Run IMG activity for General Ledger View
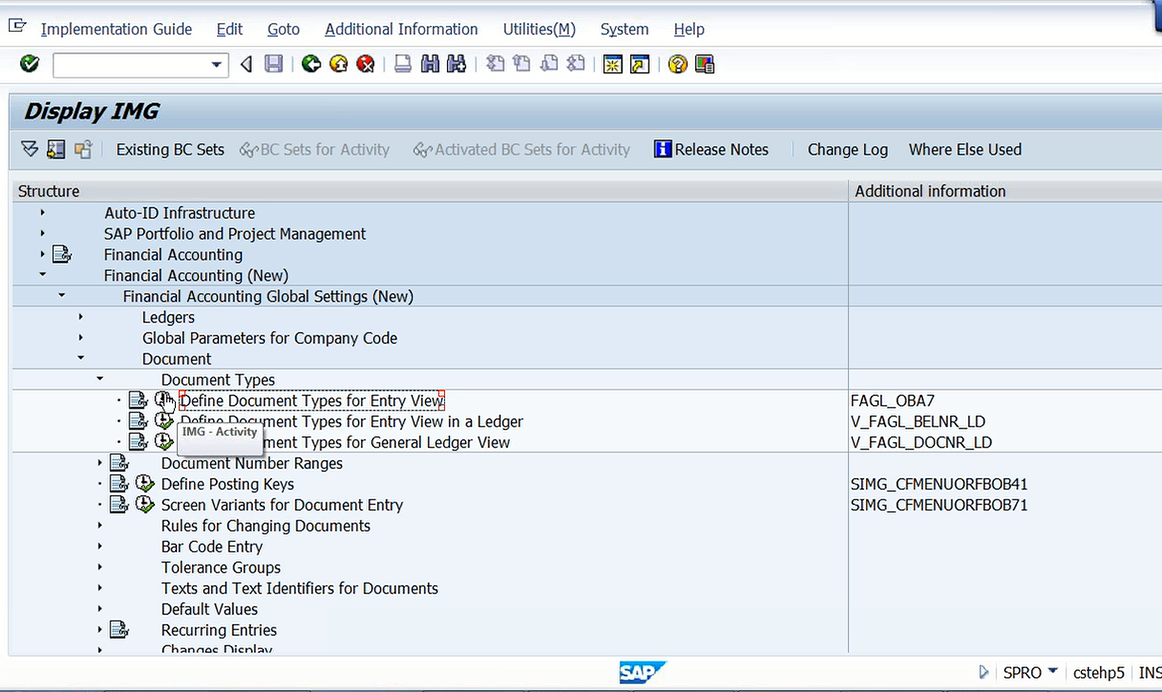 click(x=164, y=442)
